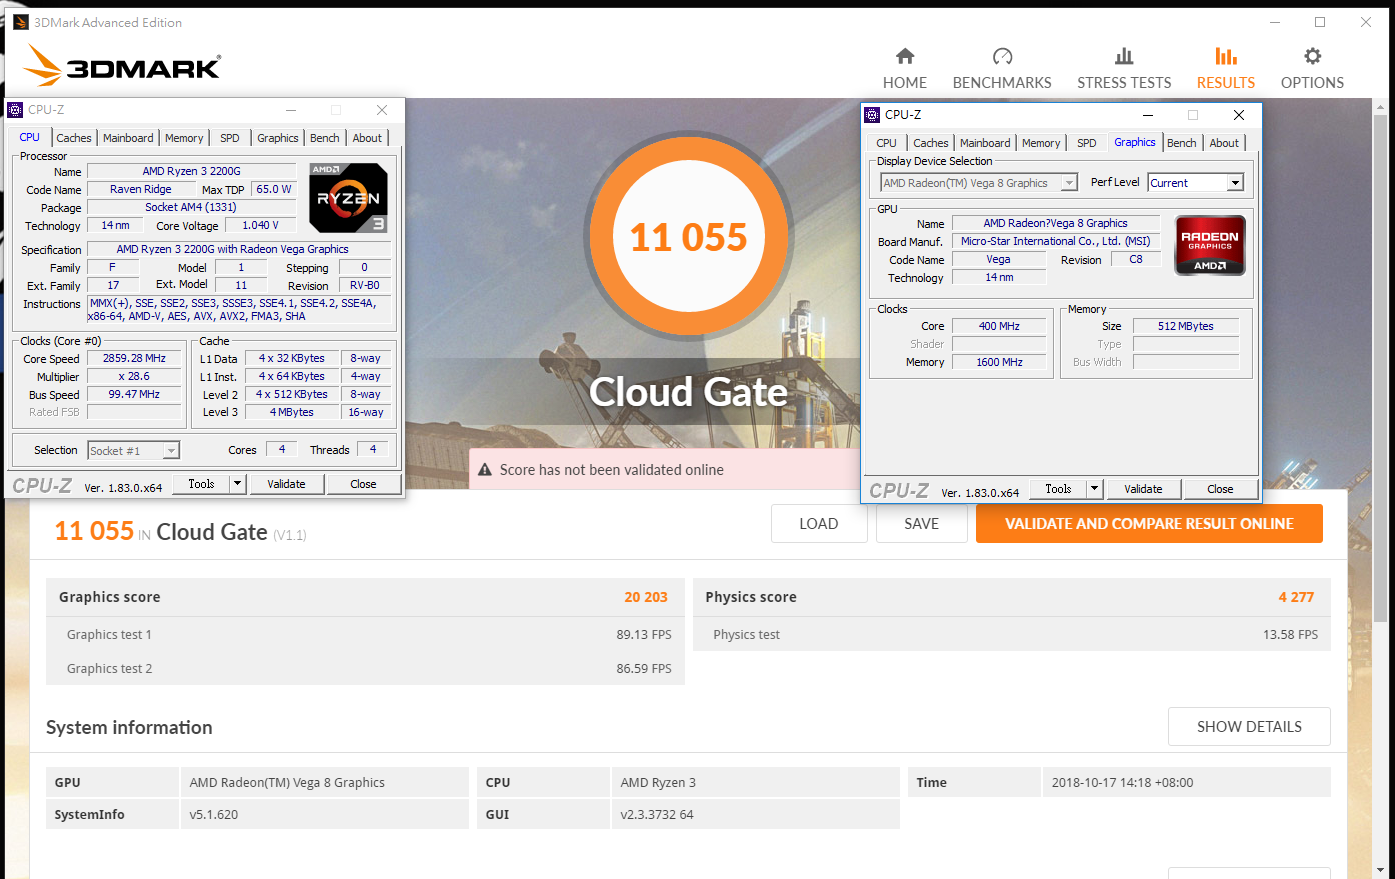Open Stress Tests chart icon
This screenshot has width=1395, height=879.
click(x=1124, y=56)
